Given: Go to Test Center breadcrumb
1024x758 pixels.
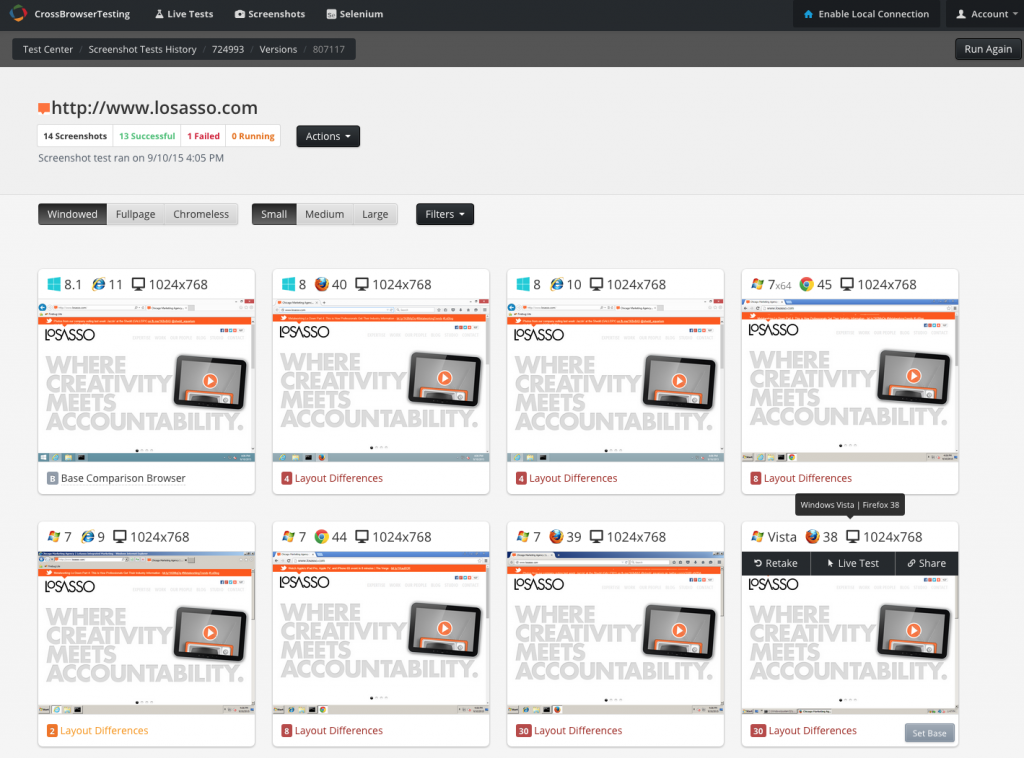Looking at the screenshot, I should point(48,49).
